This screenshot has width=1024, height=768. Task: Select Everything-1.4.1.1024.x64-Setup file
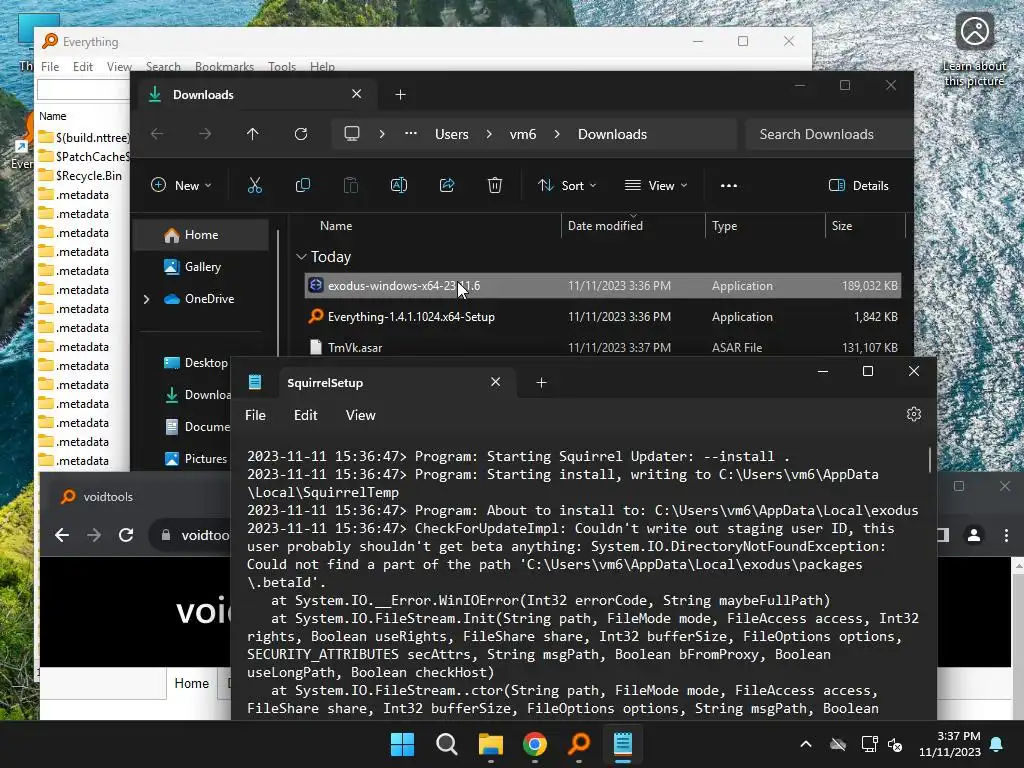pyautogui.click(x=603, y=317)
